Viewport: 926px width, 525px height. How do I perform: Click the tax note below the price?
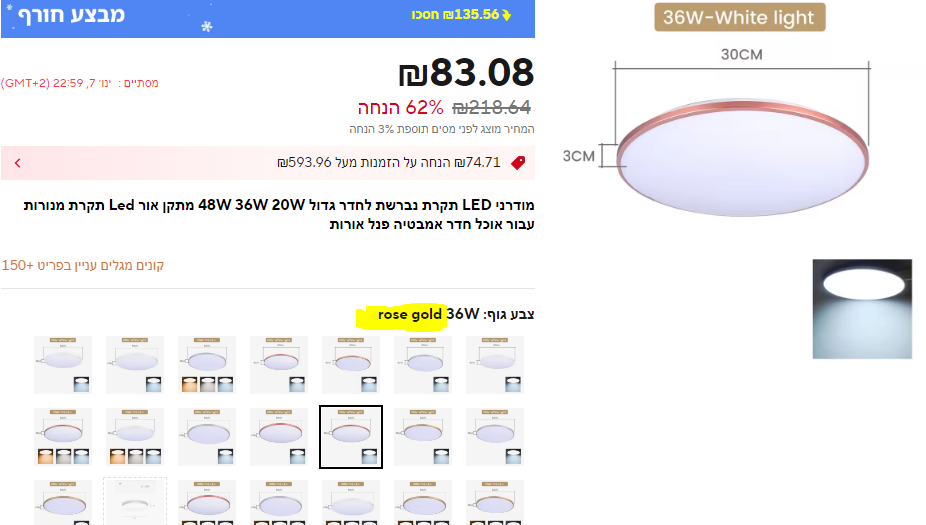click(x=441, y=130)
